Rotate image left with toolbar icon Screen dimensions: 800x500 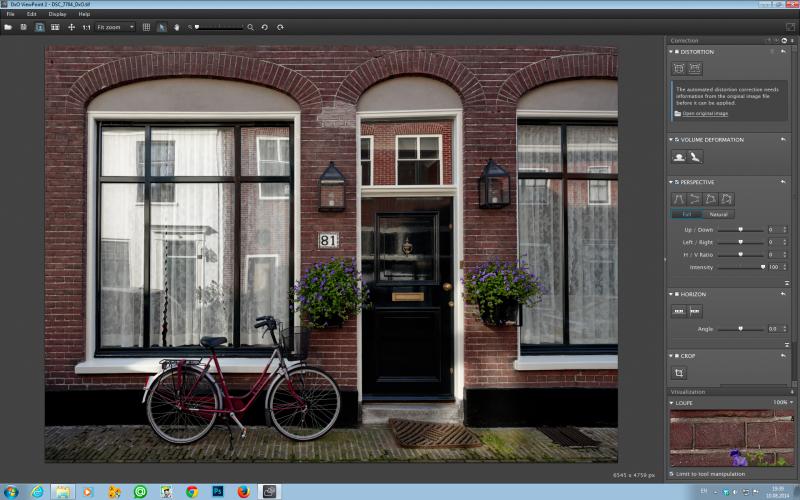point(265,27)
